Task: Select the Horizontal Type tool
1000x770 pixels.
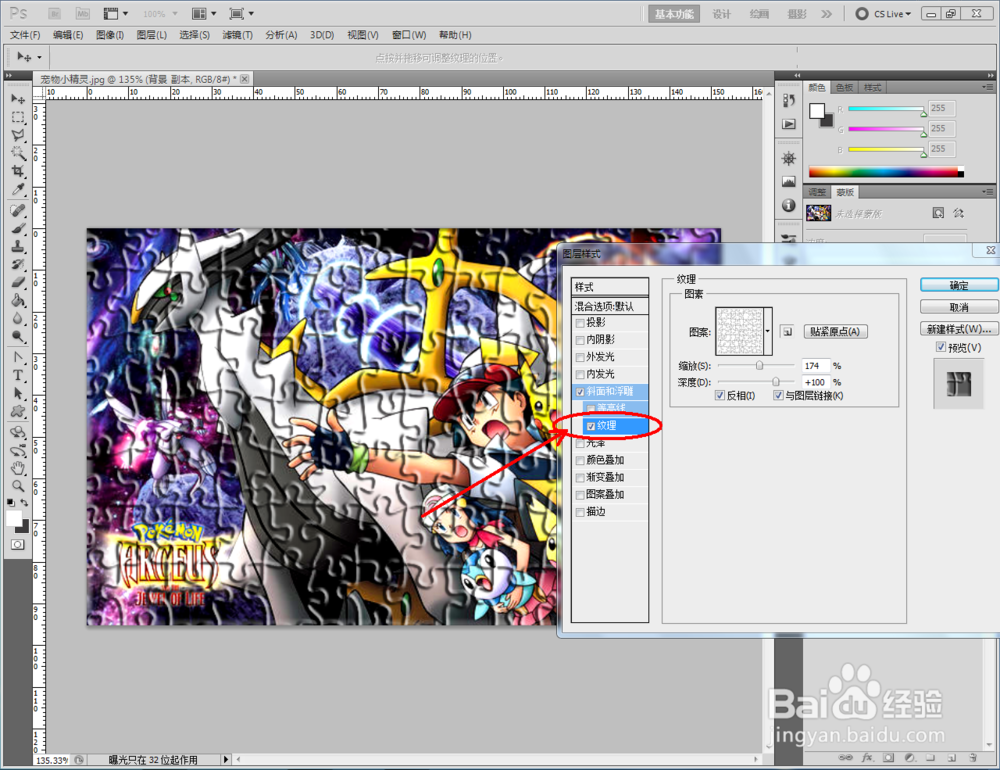Action: 18,375
